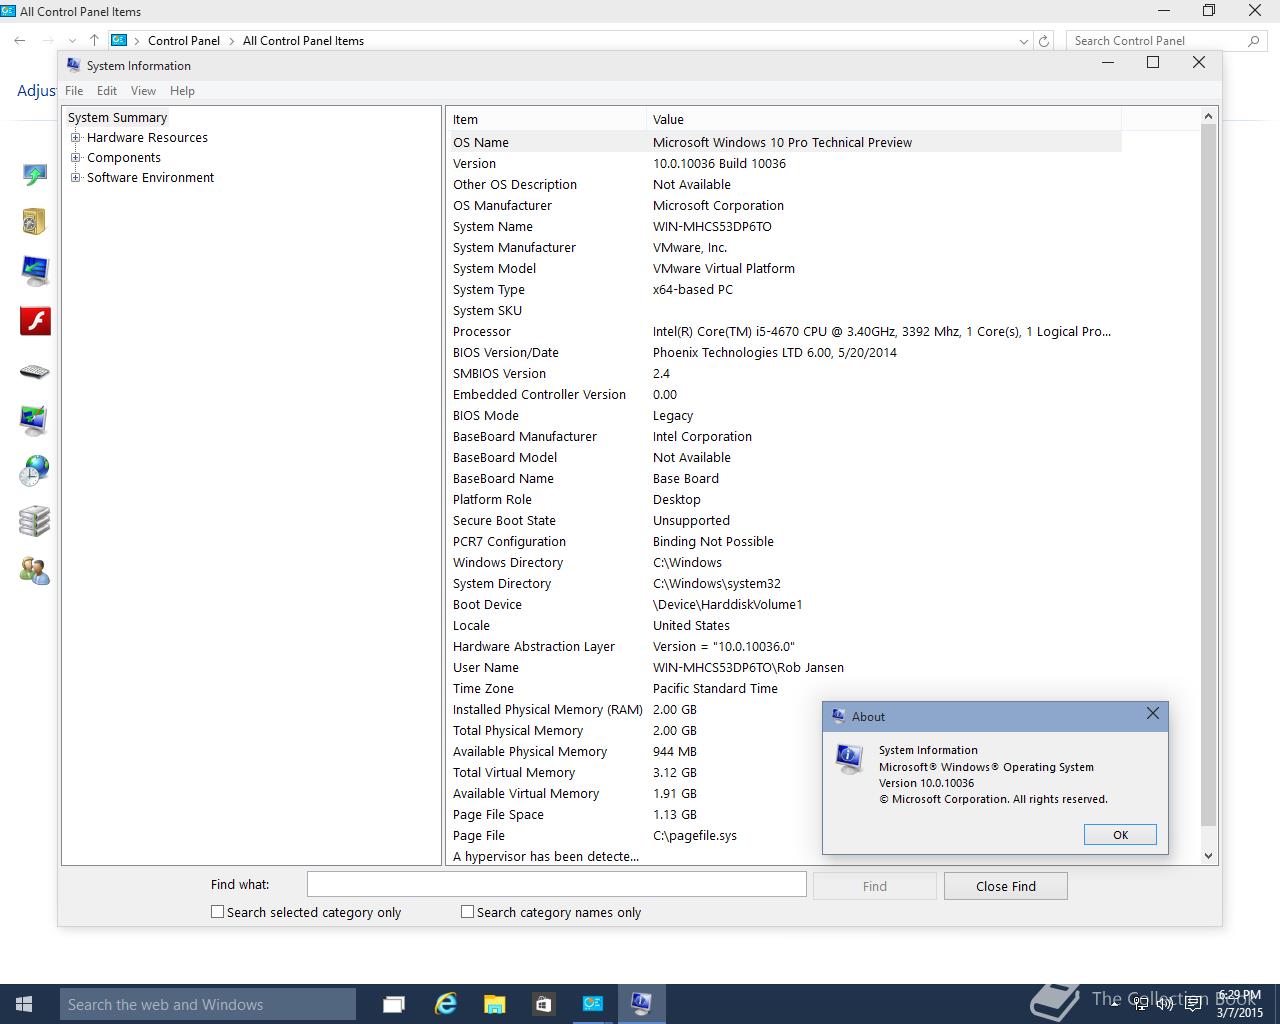Click the details pane vertical scrollbar thumb

1208,476
